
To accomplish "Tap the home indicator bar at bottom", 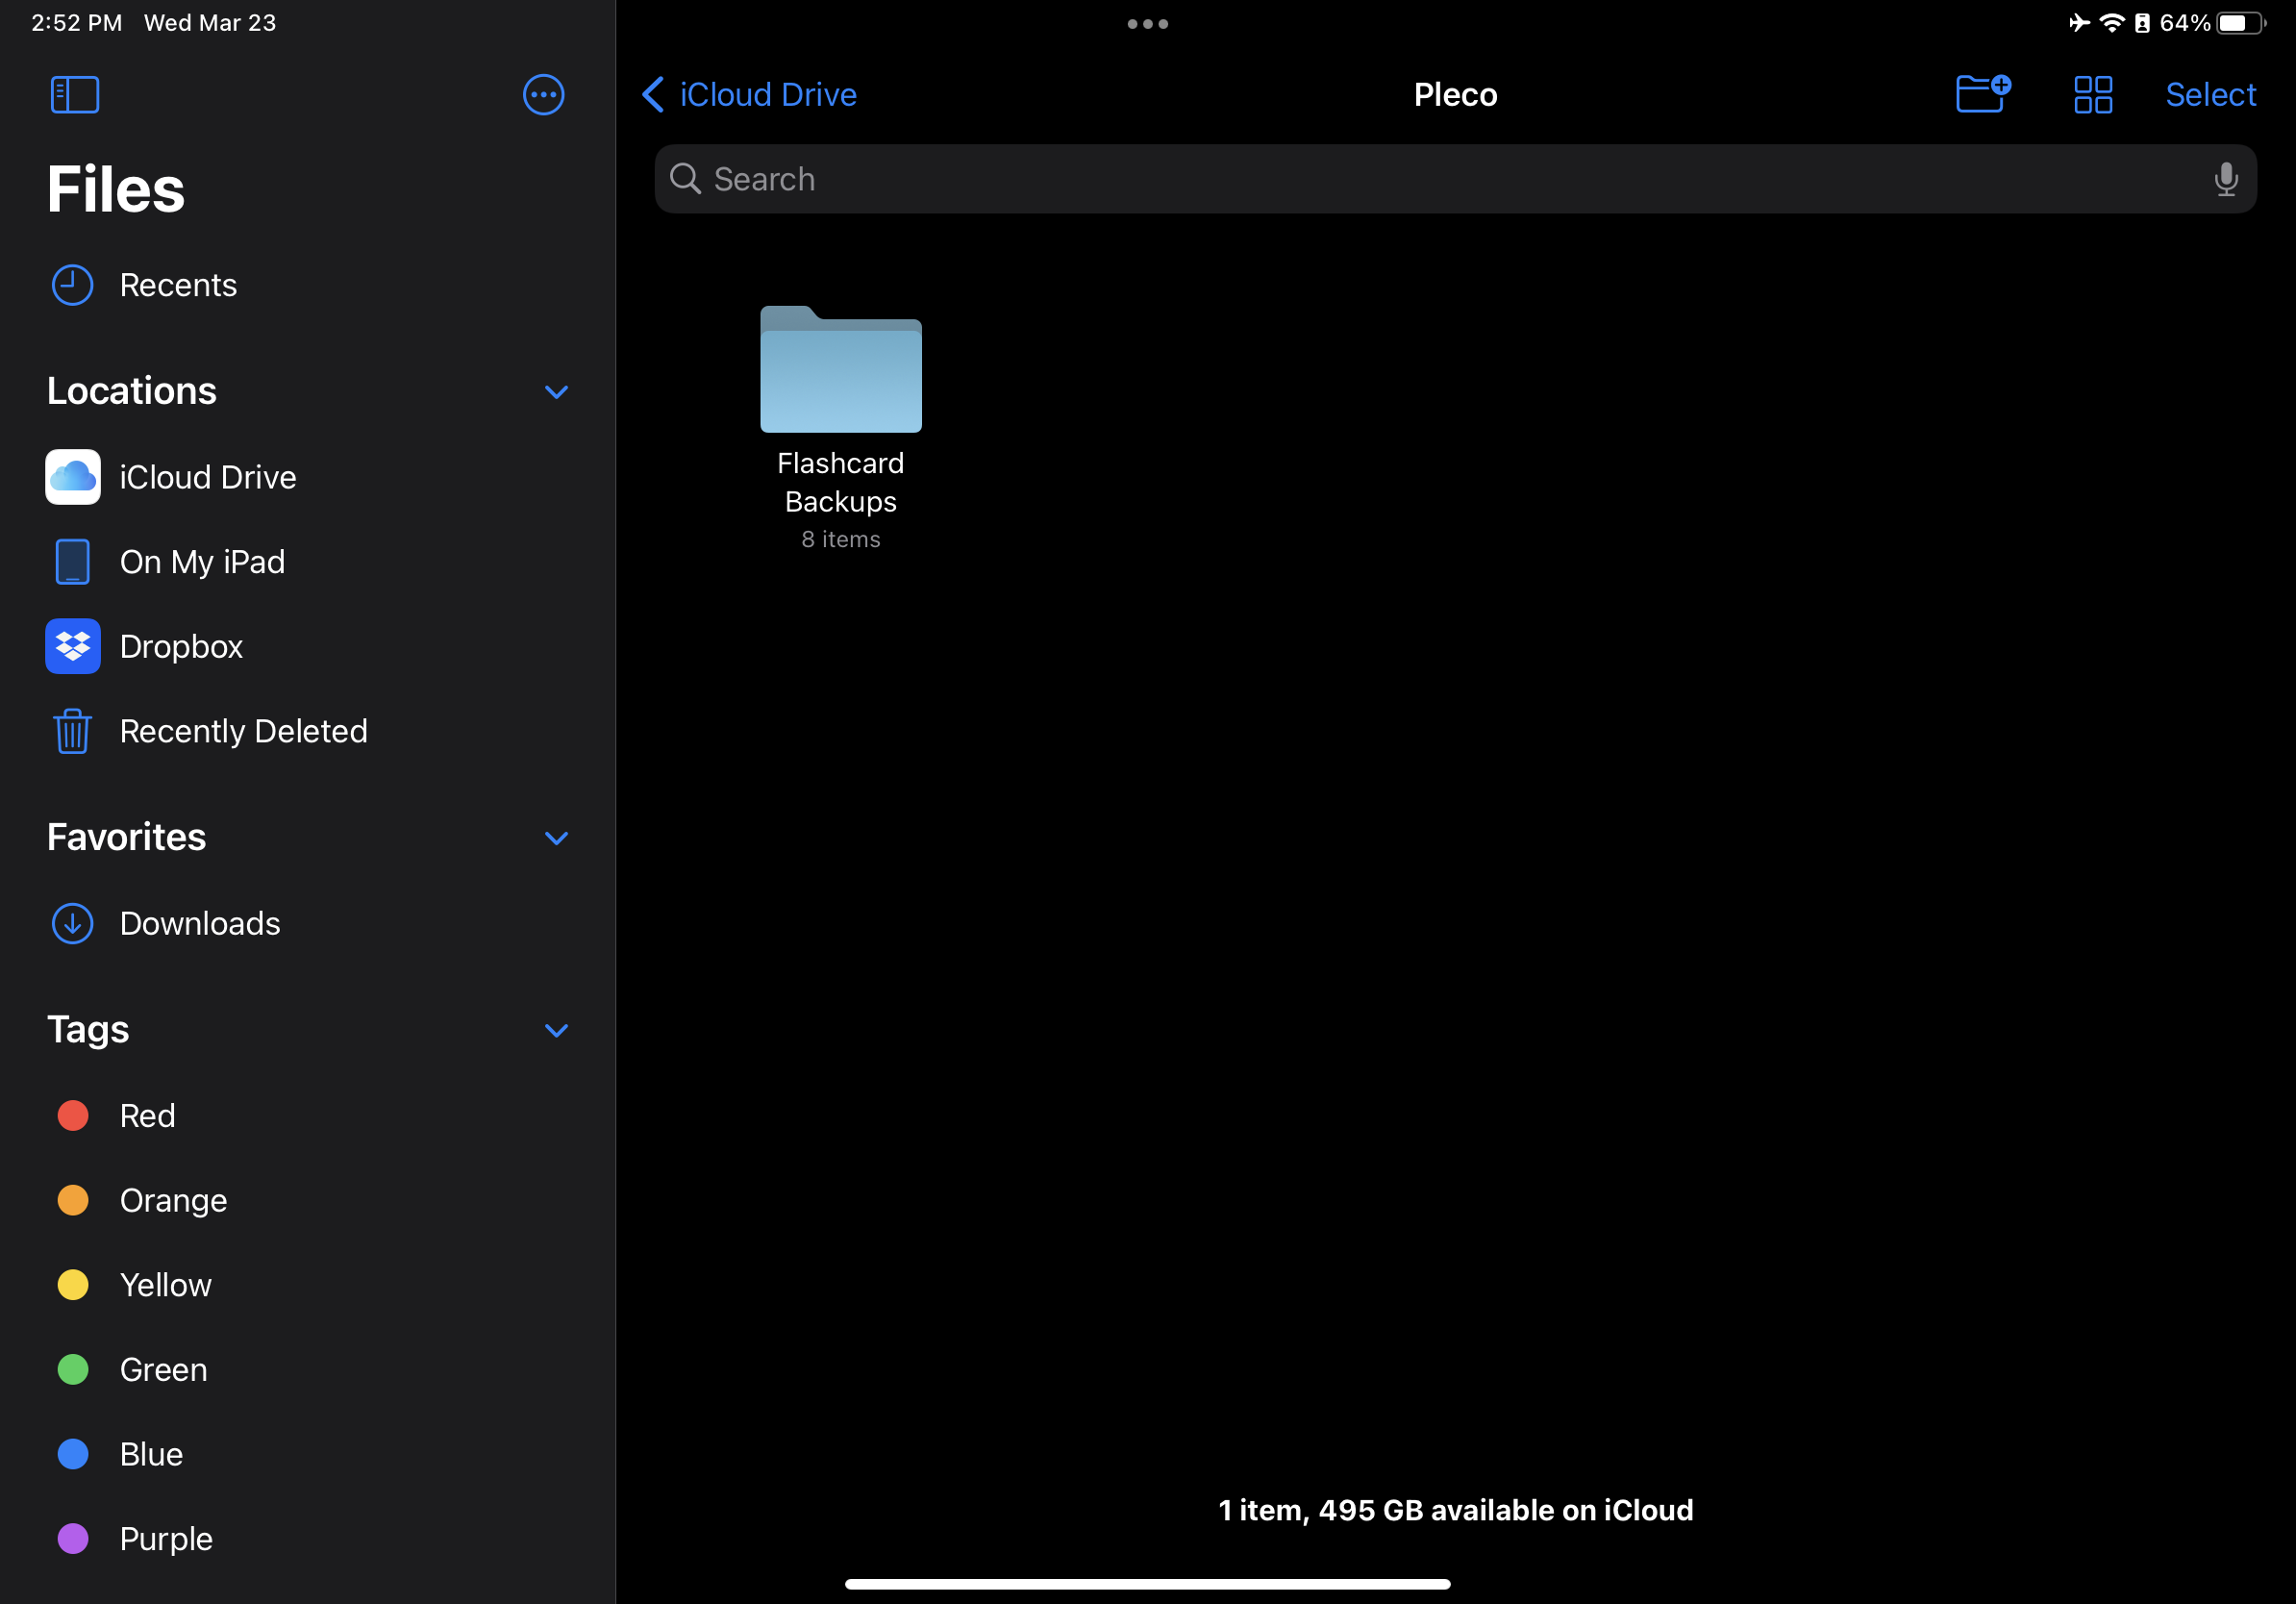I will tap(1147, 1584).
